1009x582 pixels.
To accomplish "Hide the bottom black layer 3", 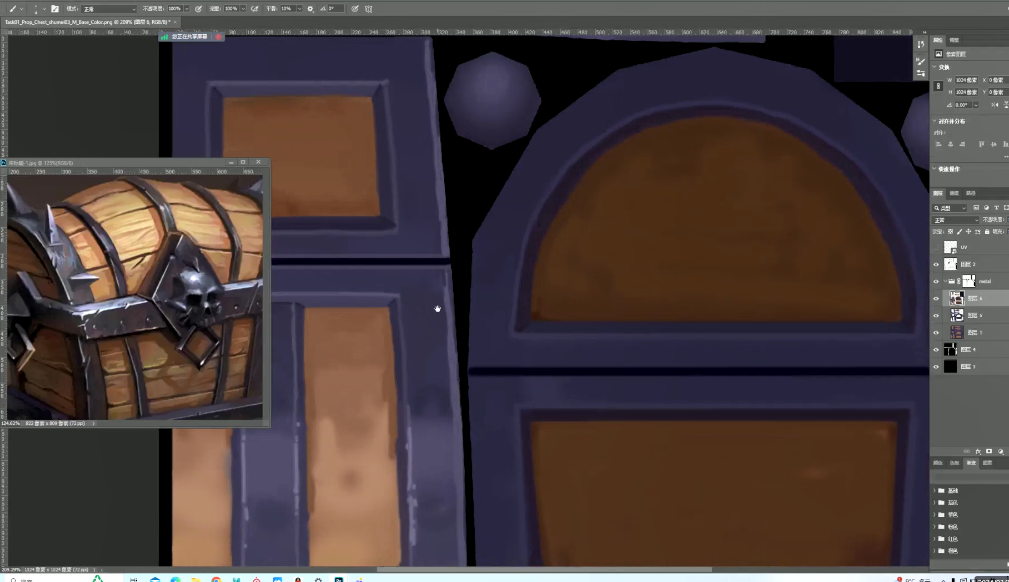I will point(936,367).
